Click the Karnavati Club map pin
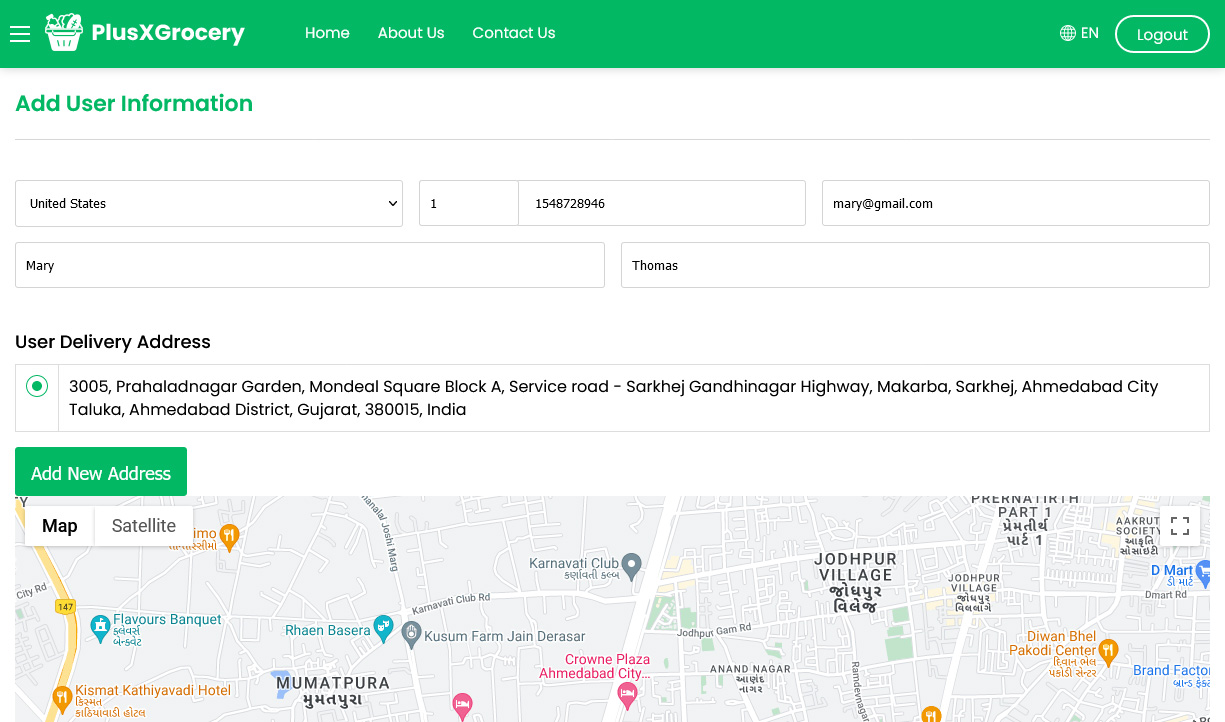The height and width of the screenshot is (722, 1225). click(x=631, y=564)
